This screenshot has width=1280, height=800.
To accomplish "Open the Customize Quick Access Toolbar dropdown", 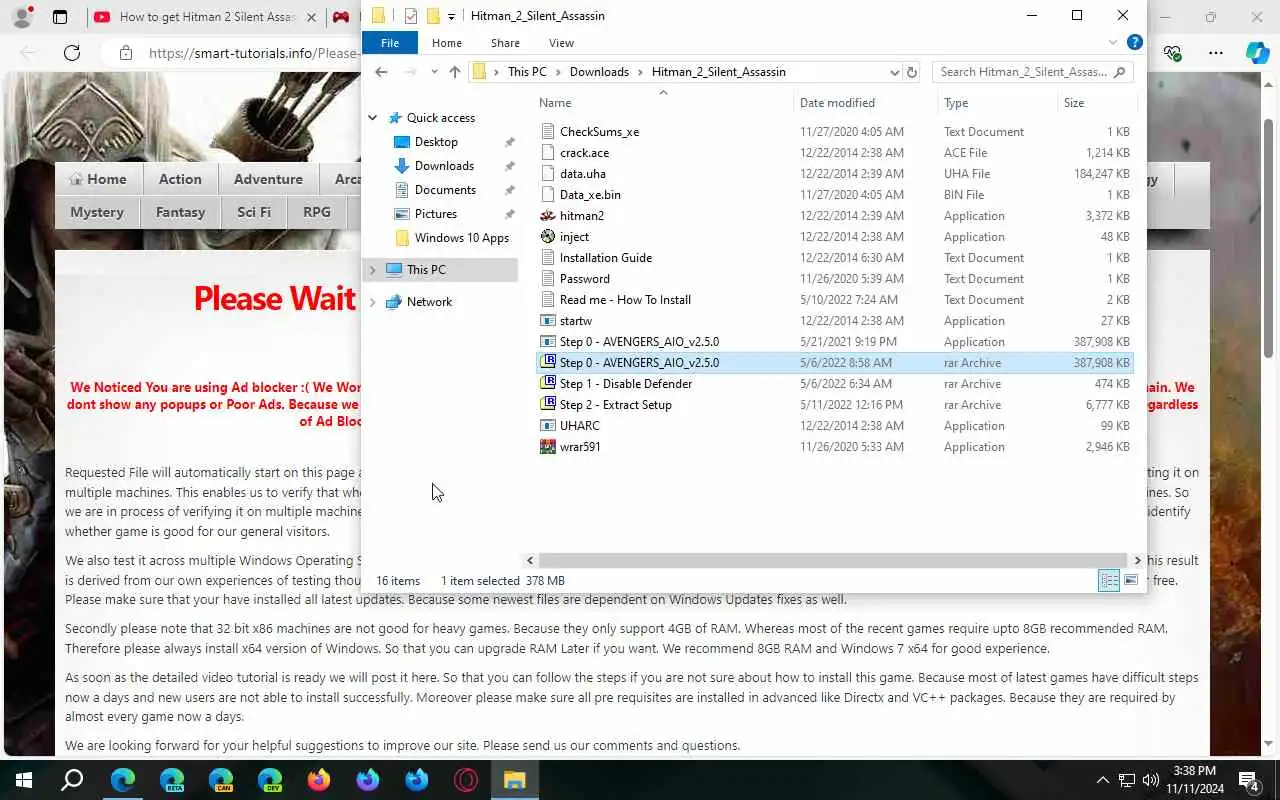I will tap(451, 16).
